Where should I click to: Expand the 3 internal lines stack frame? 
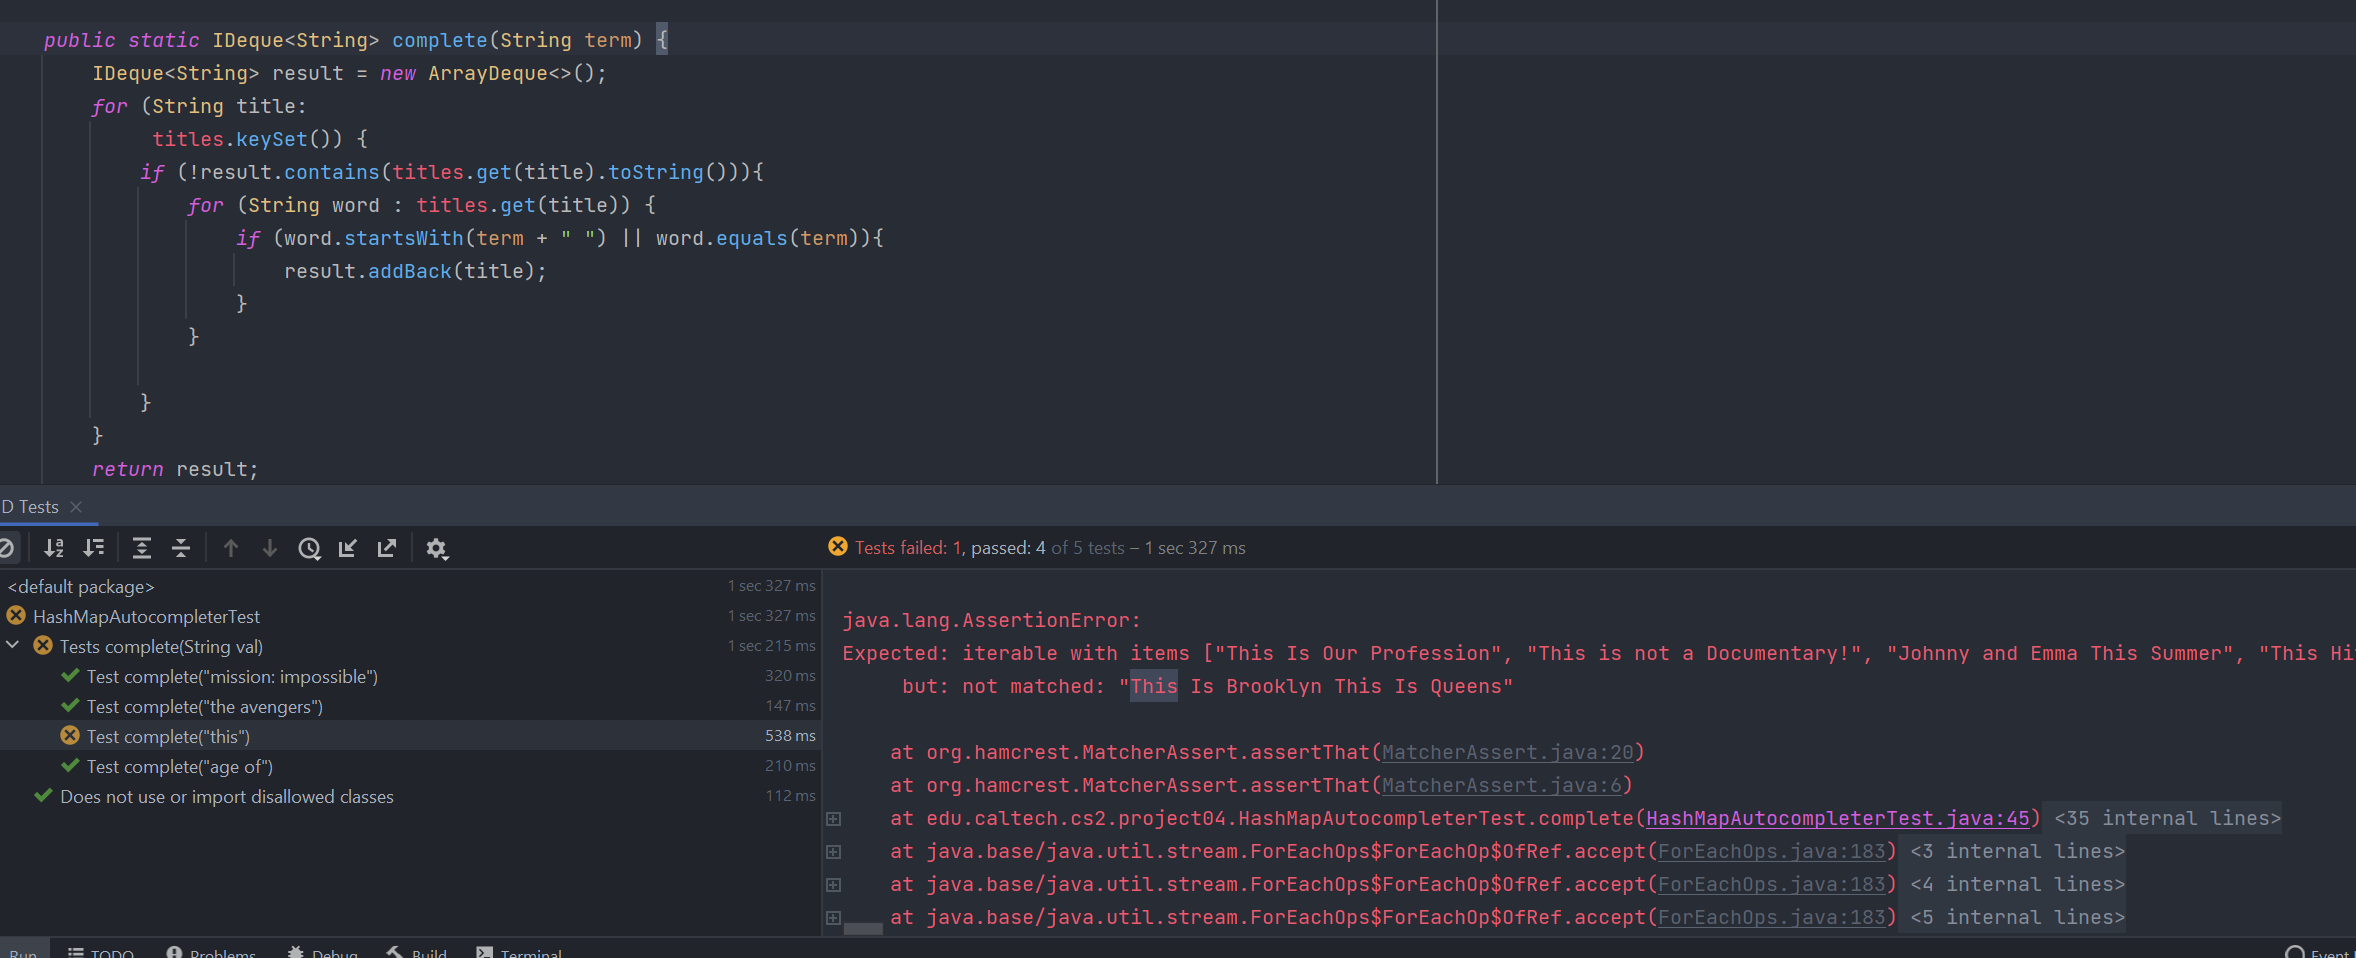[833, 852]
